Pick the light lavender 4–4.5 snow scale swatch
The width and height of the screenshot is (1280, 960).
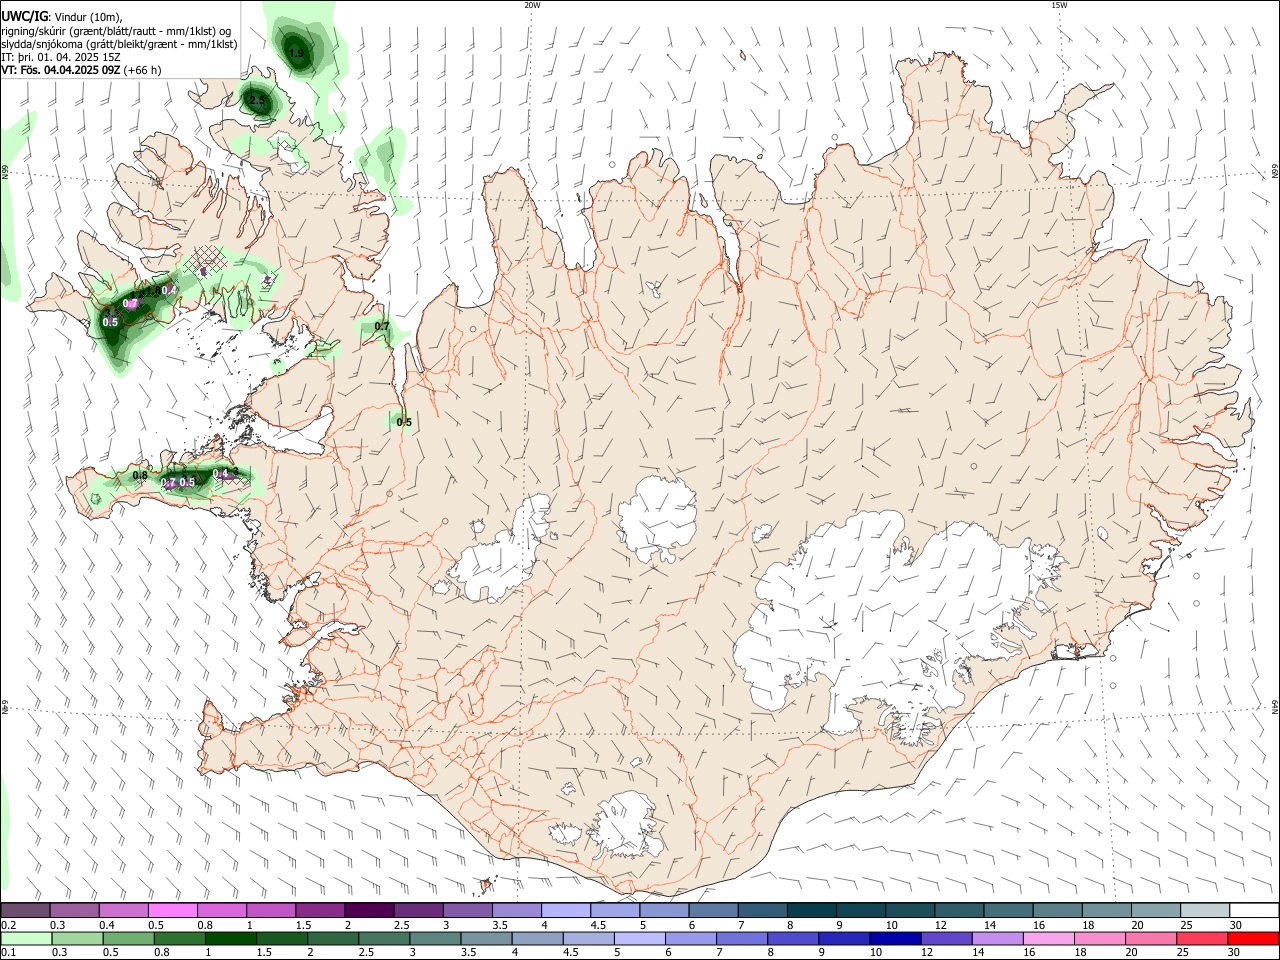pyautogui.click(x=566, y=910)
